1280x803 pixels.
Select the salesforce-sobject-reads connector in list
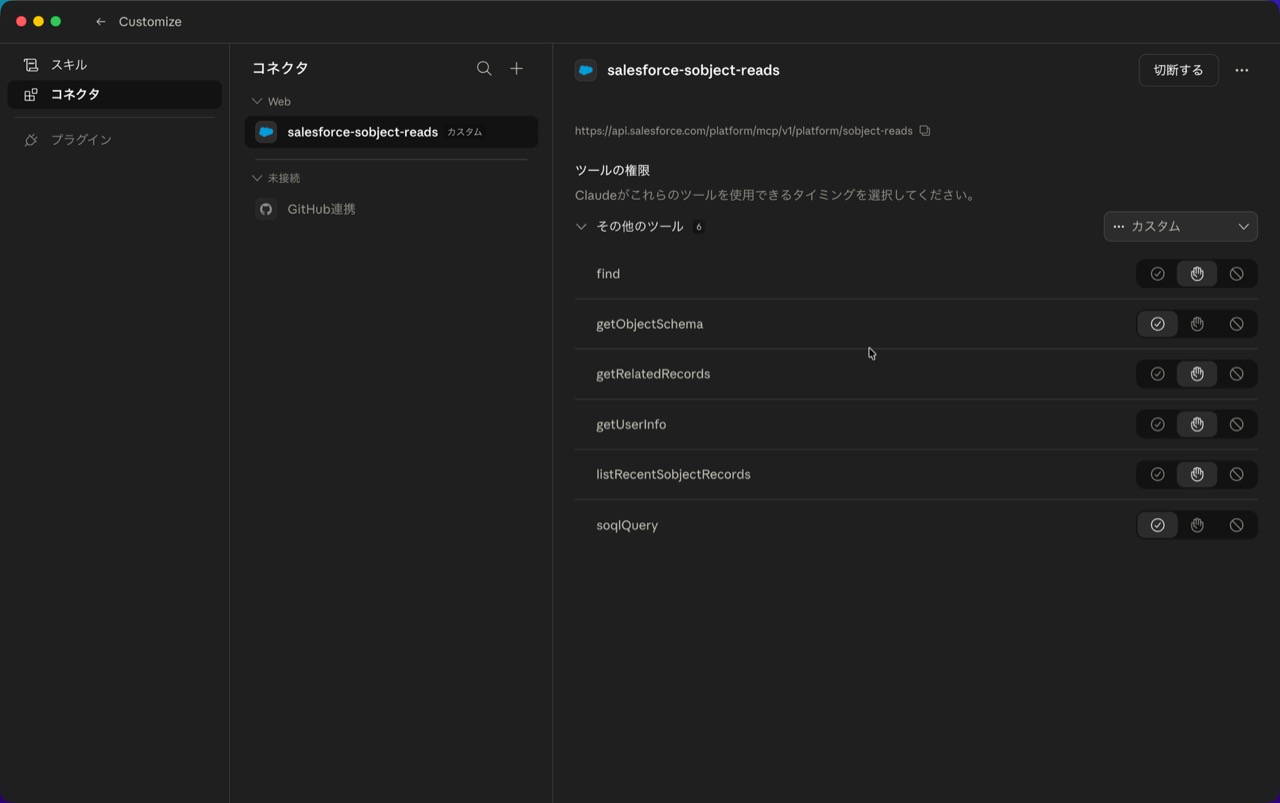[362, 132]
